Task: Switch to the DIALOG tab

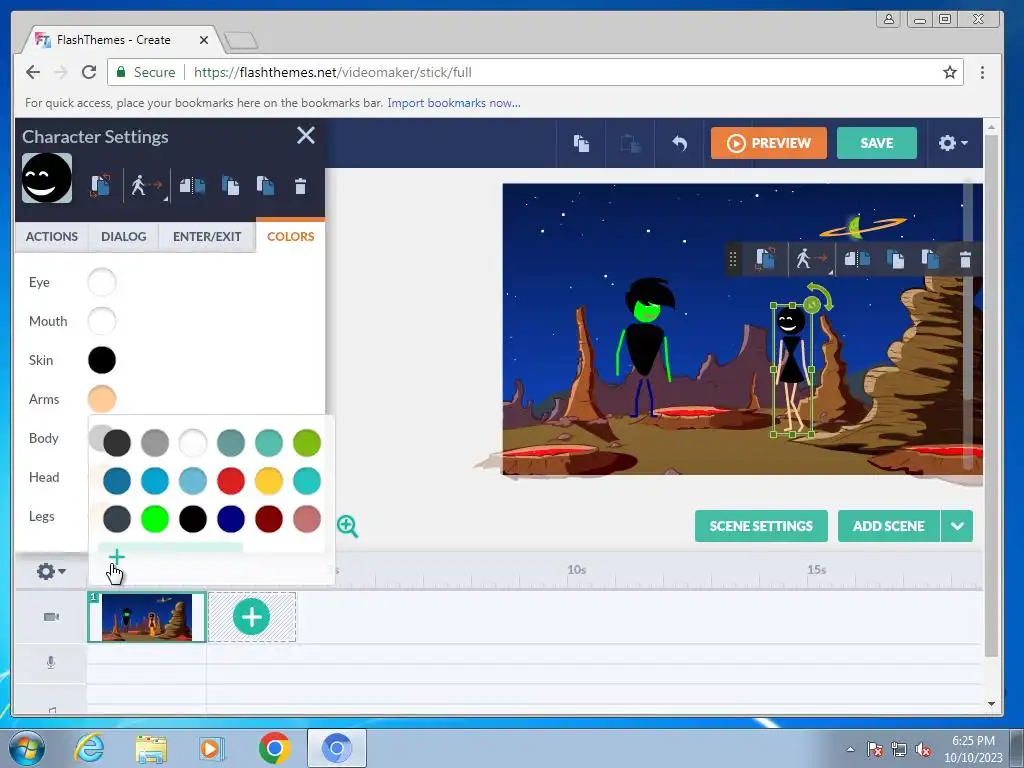Action: [123, 236]
